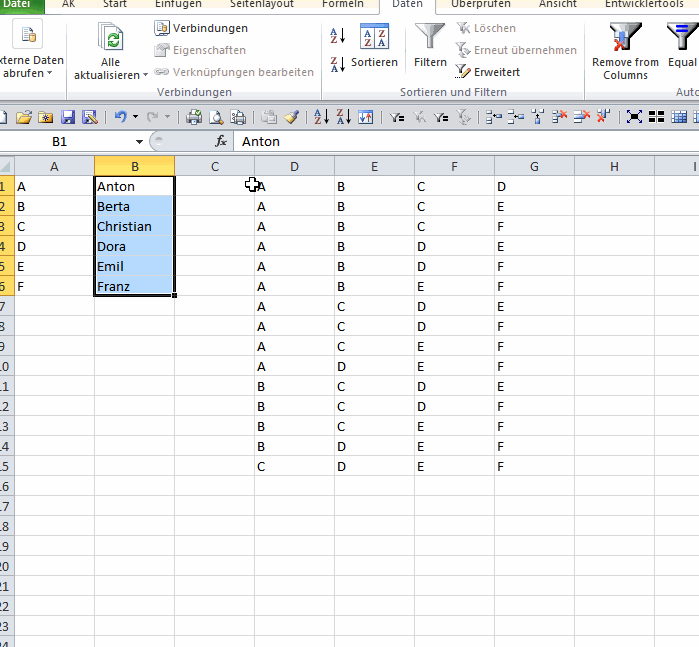Click the Open folder icon in quick toolbar
This screenshot has width=699, height=647.
click(24, 117)
